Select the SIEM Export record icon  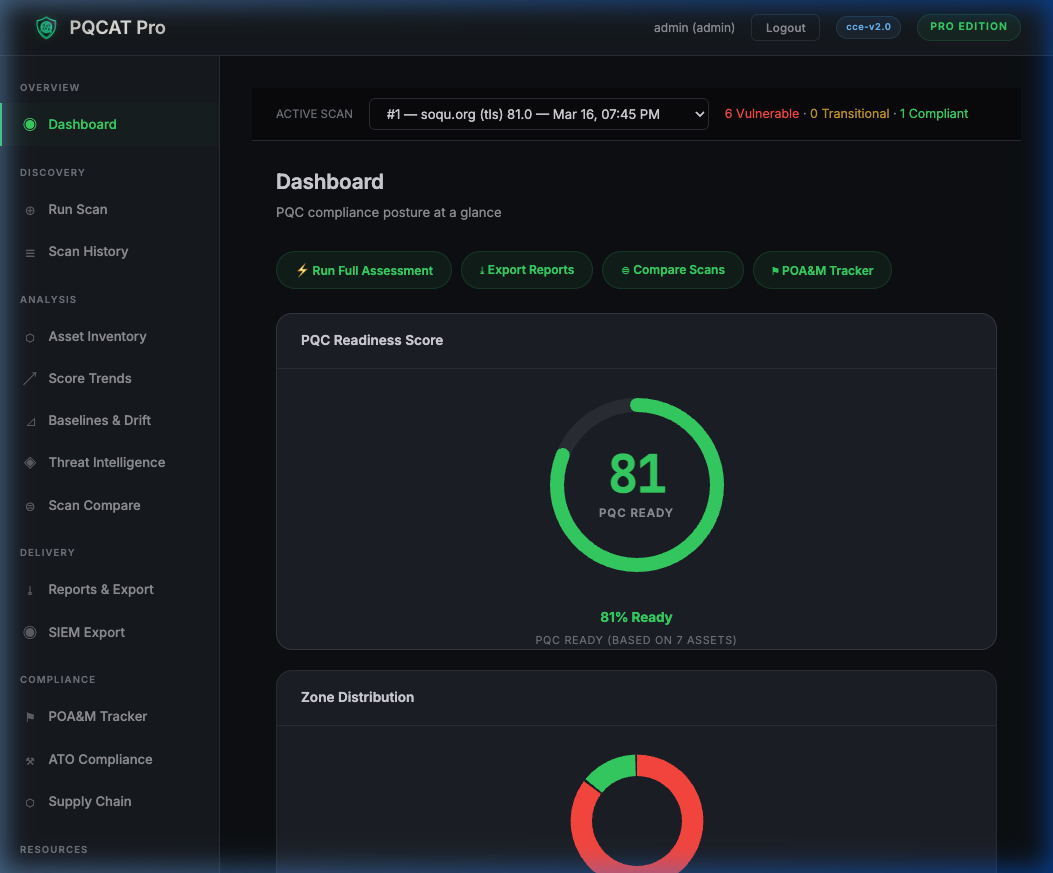coord(28,632)
